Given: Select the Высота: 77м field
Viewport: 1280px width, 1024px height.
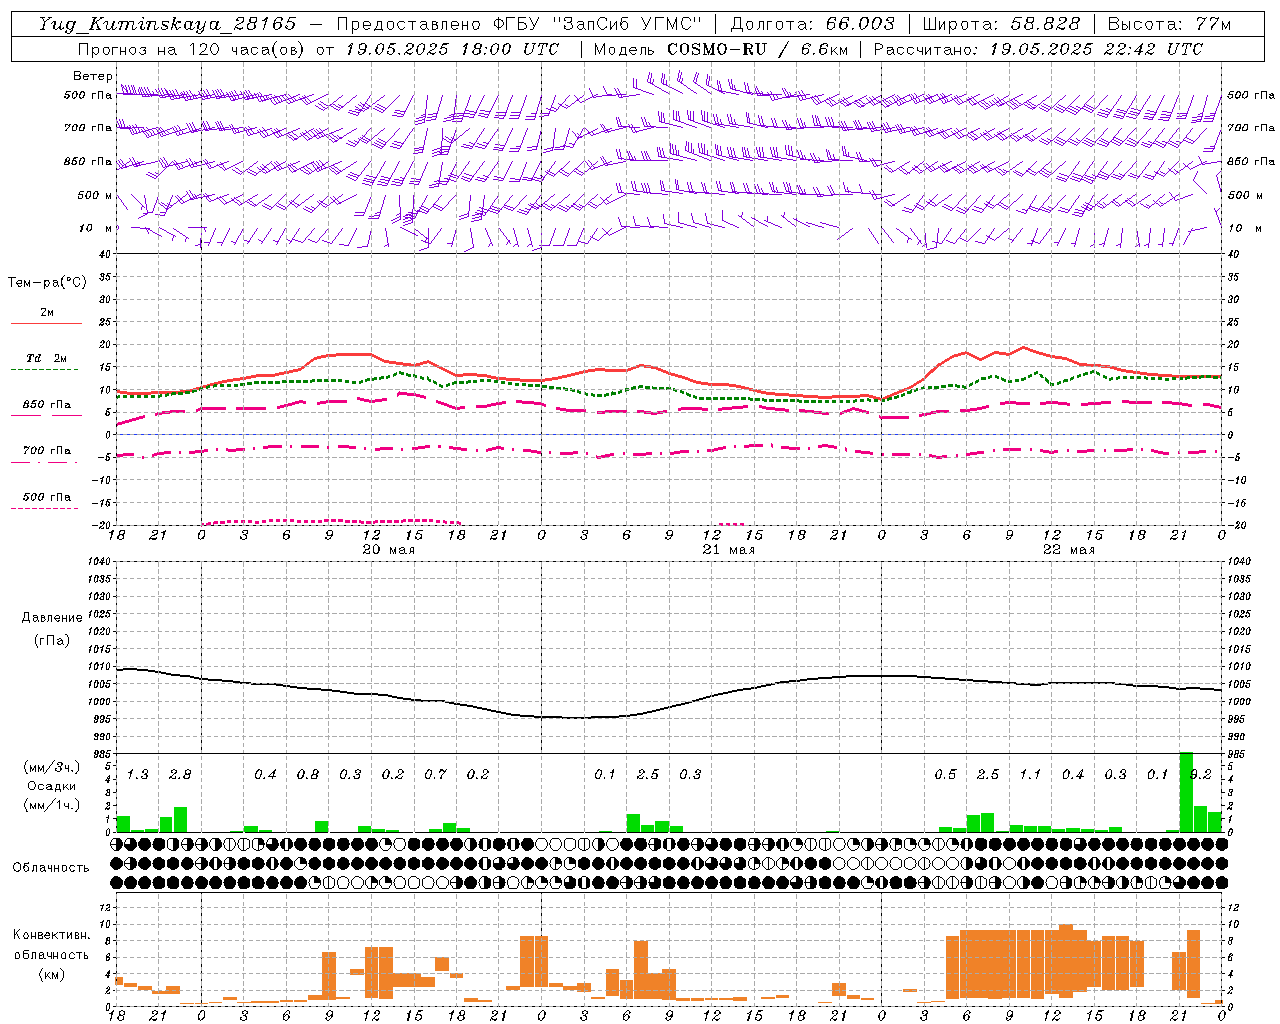Looking at the screenshot, I should pos(1169,24).
